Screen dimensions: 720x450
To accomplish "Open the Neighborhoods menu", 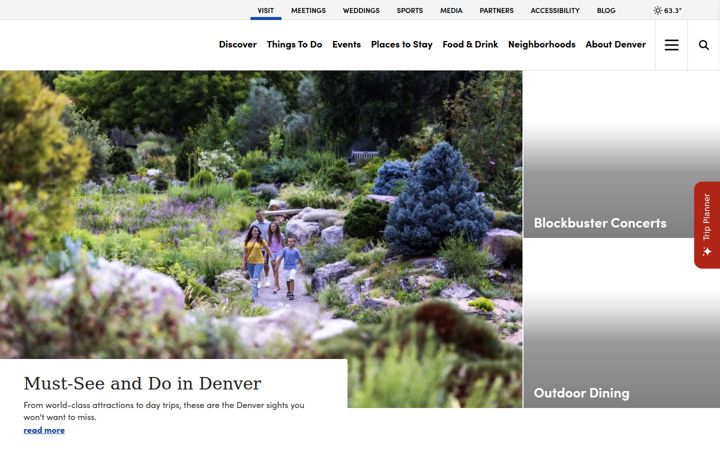I will coord(541,45).
